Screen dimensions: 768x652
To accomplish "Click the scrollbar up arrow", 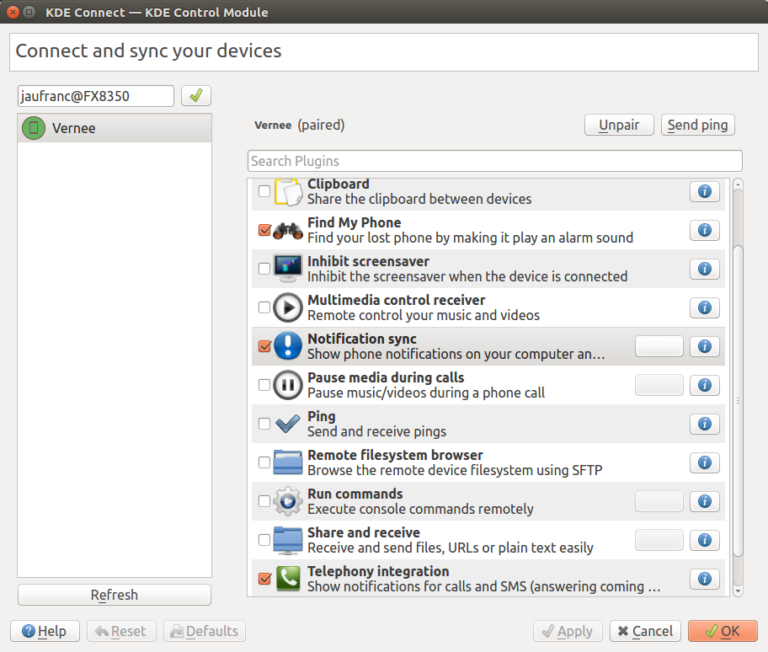I will point(738,184).
